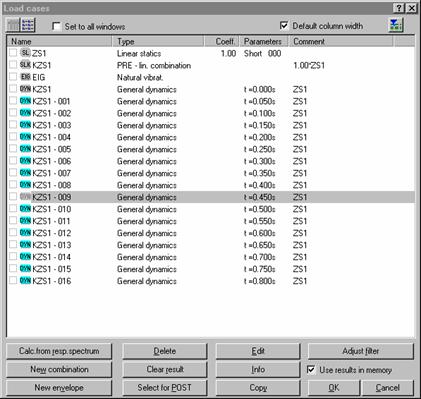Click DYN icon of KZS1 - 016
Image resolution: width=421 pixels, height=399 pixels.
pyautogui.click(x=25, y=281)
